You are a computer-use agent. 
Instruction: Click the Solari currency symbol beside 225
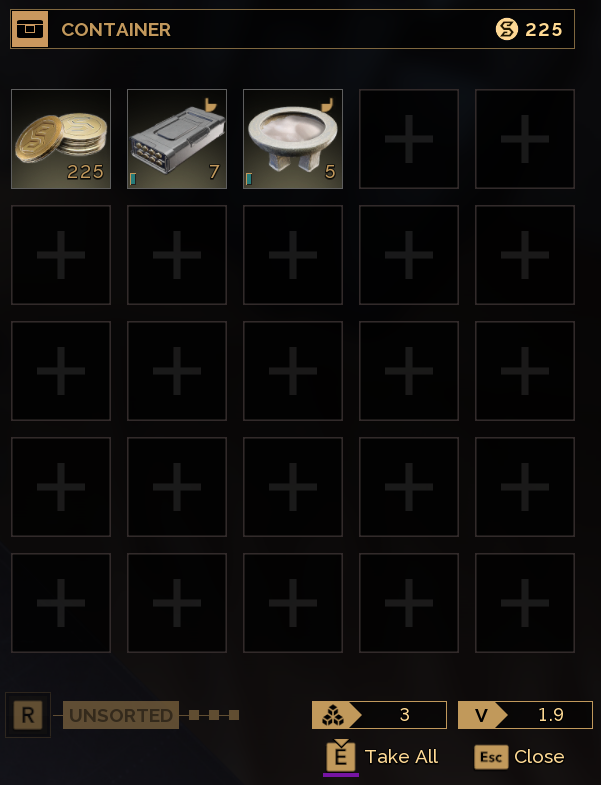506,29
